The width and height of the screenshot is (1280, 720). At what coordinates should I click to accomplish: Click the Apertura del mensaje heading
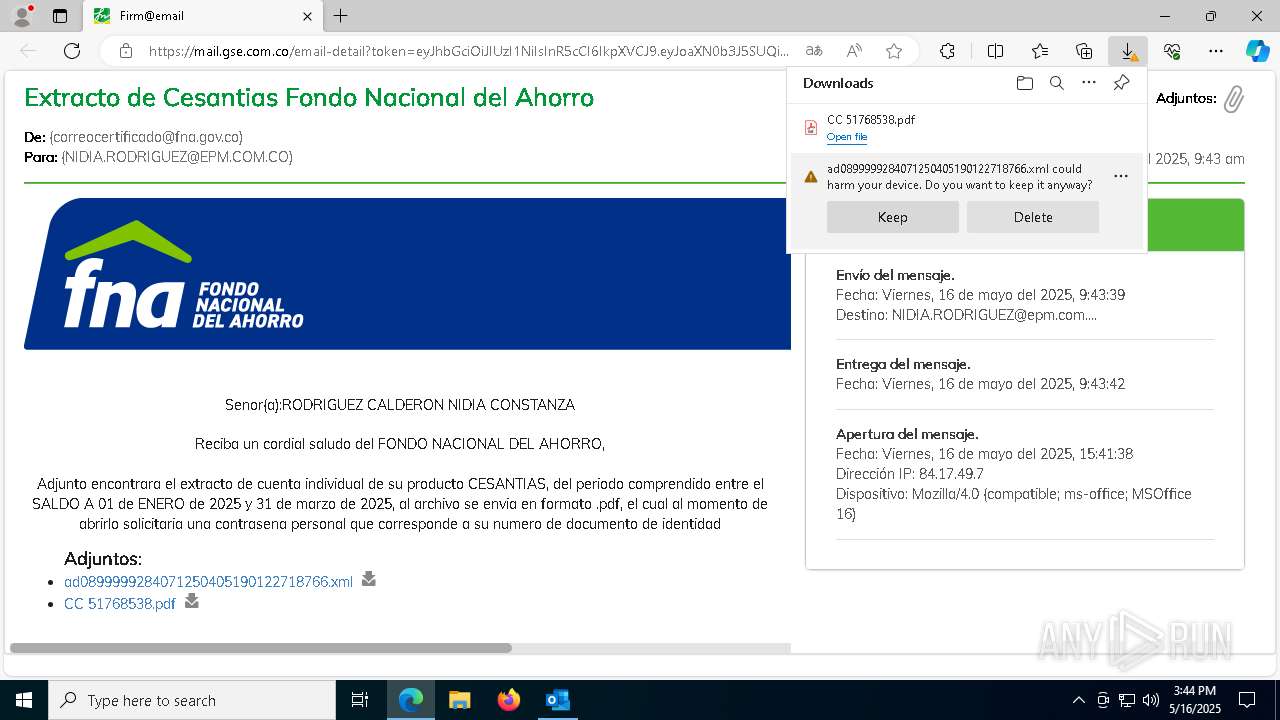(x=907, y=434)
